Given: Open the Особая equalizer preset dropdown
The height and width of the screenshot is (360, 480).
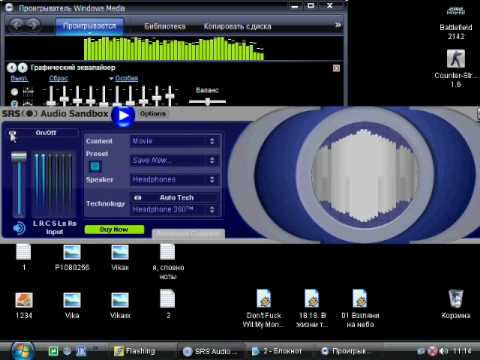Looking at the screenshot, I should [x=126, y=78].
